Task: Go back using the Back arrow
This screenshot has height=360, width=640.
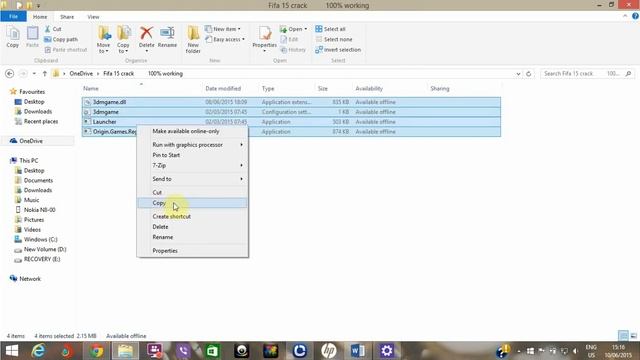Action: (x=9, y=73)
